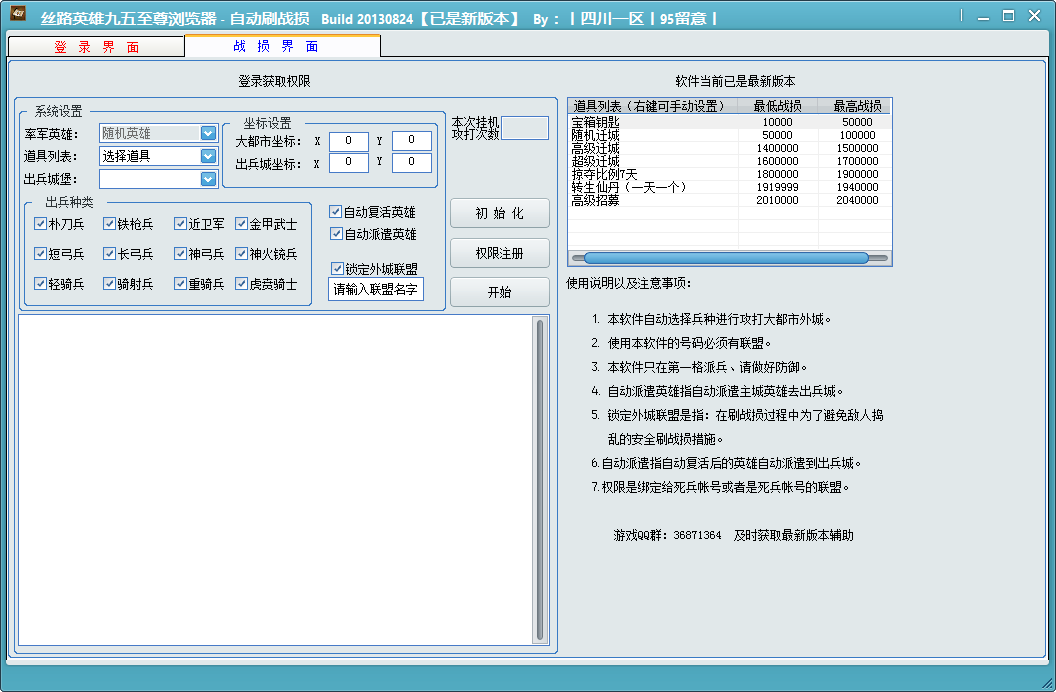The height and width of the screenshot is (692, 1056).
Task: Toggle the 轻骑兵 checkbox
Action: (40, 283)
